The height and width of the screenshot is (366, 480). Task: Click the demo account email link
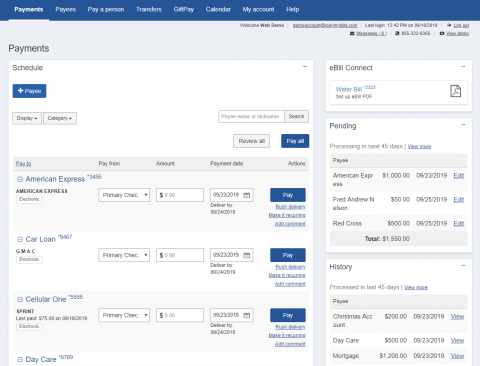pyautogui.click(x=325, y=25)
